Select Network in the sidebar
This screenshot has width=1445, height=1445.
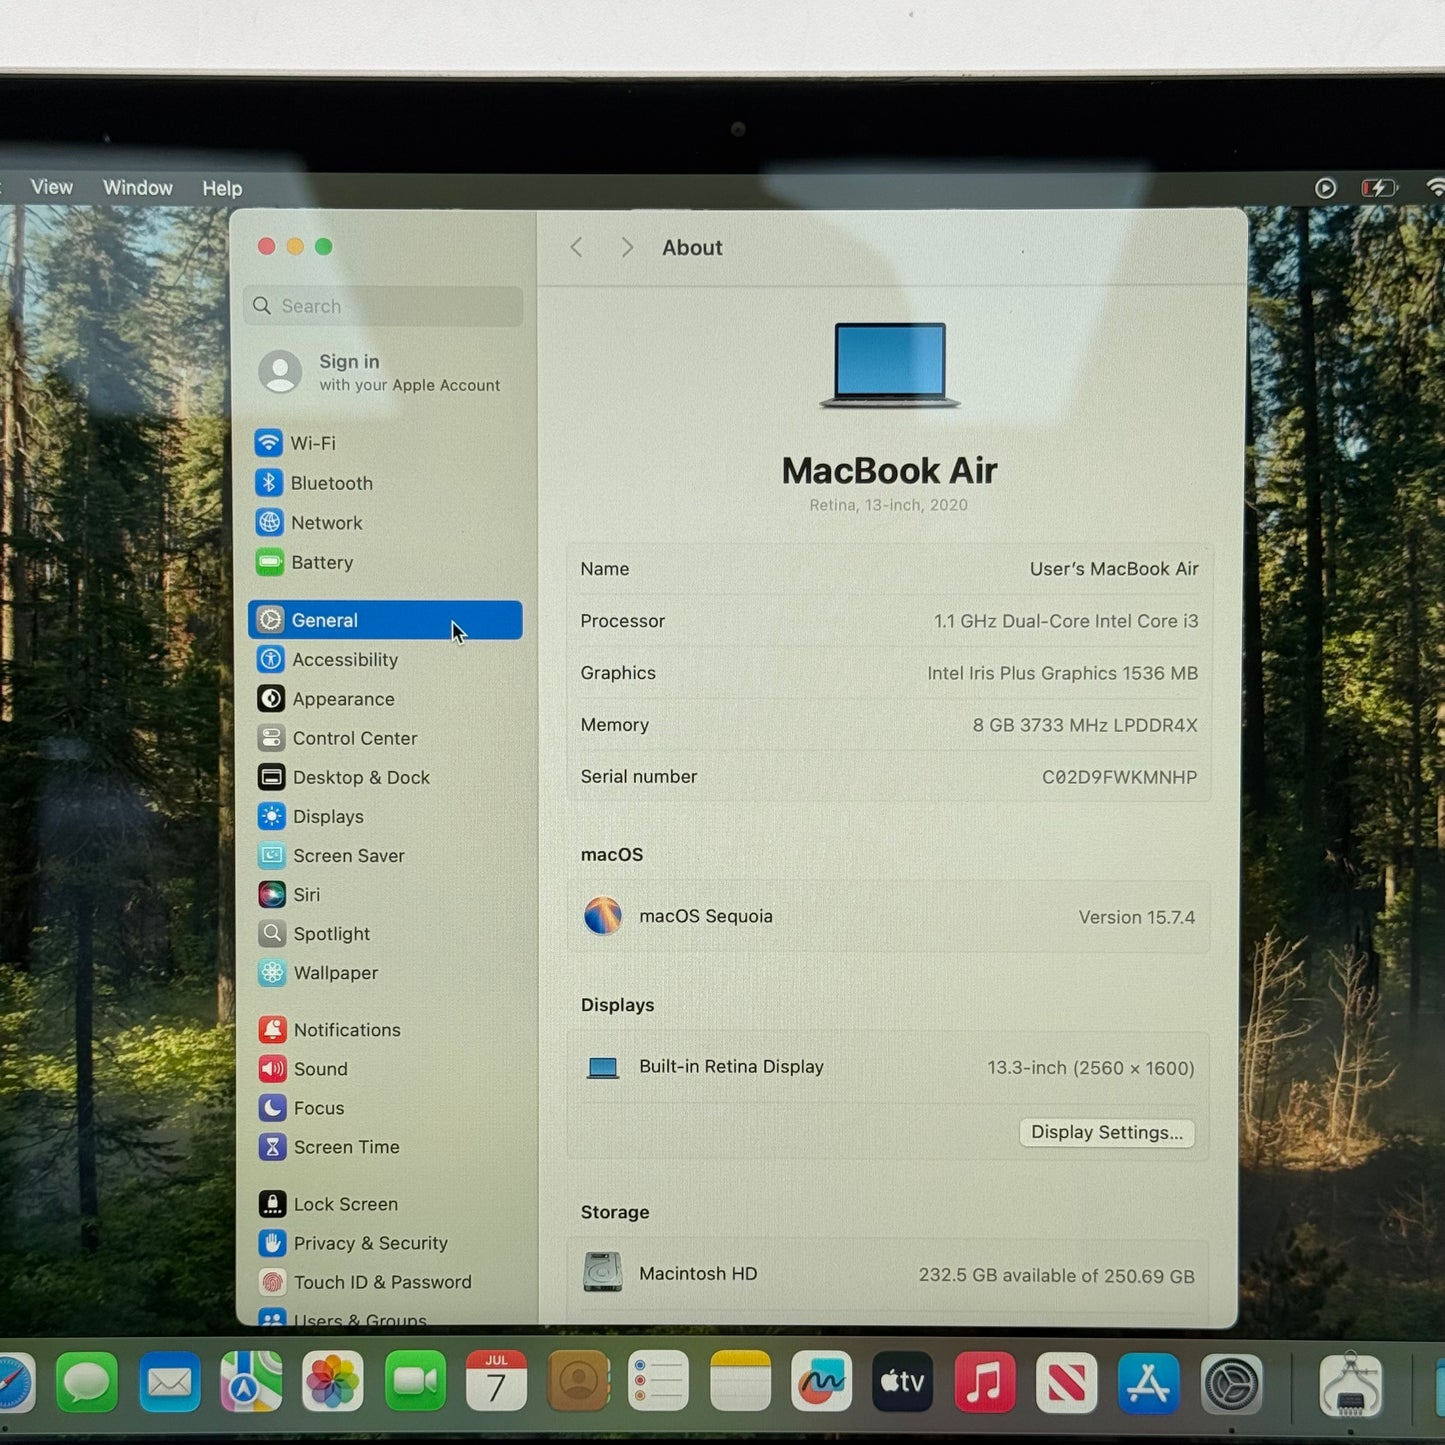pyautogui.click(x=385, y=523)
